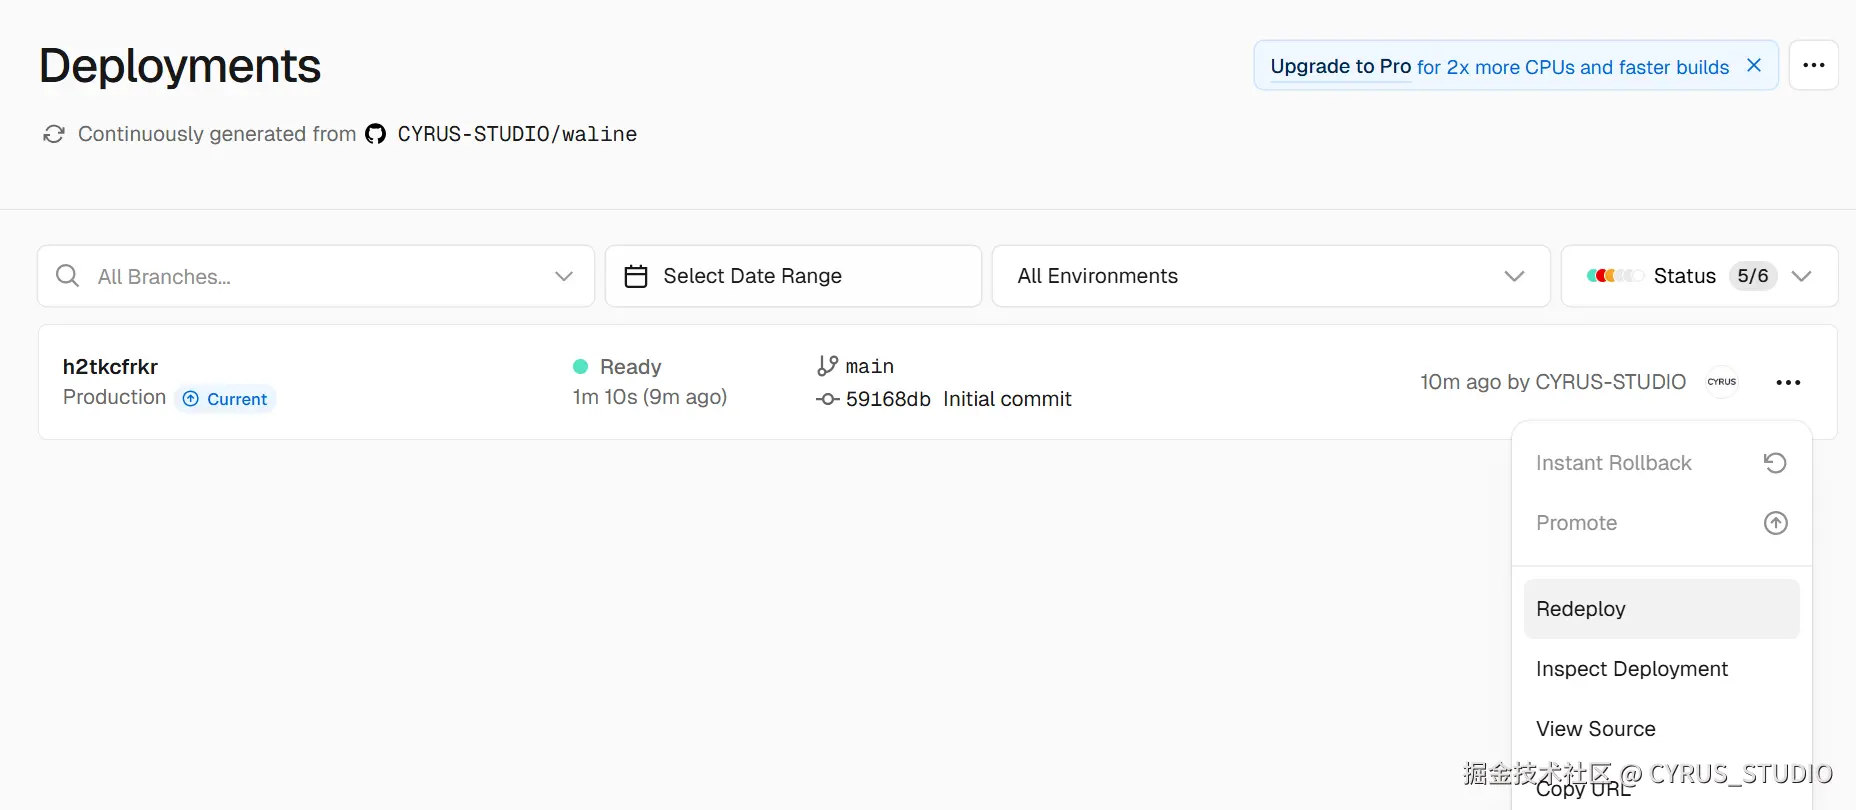Click the Deployments page heading
The width and height of the screenshot is (1856, 810).
tap(180, 66)
